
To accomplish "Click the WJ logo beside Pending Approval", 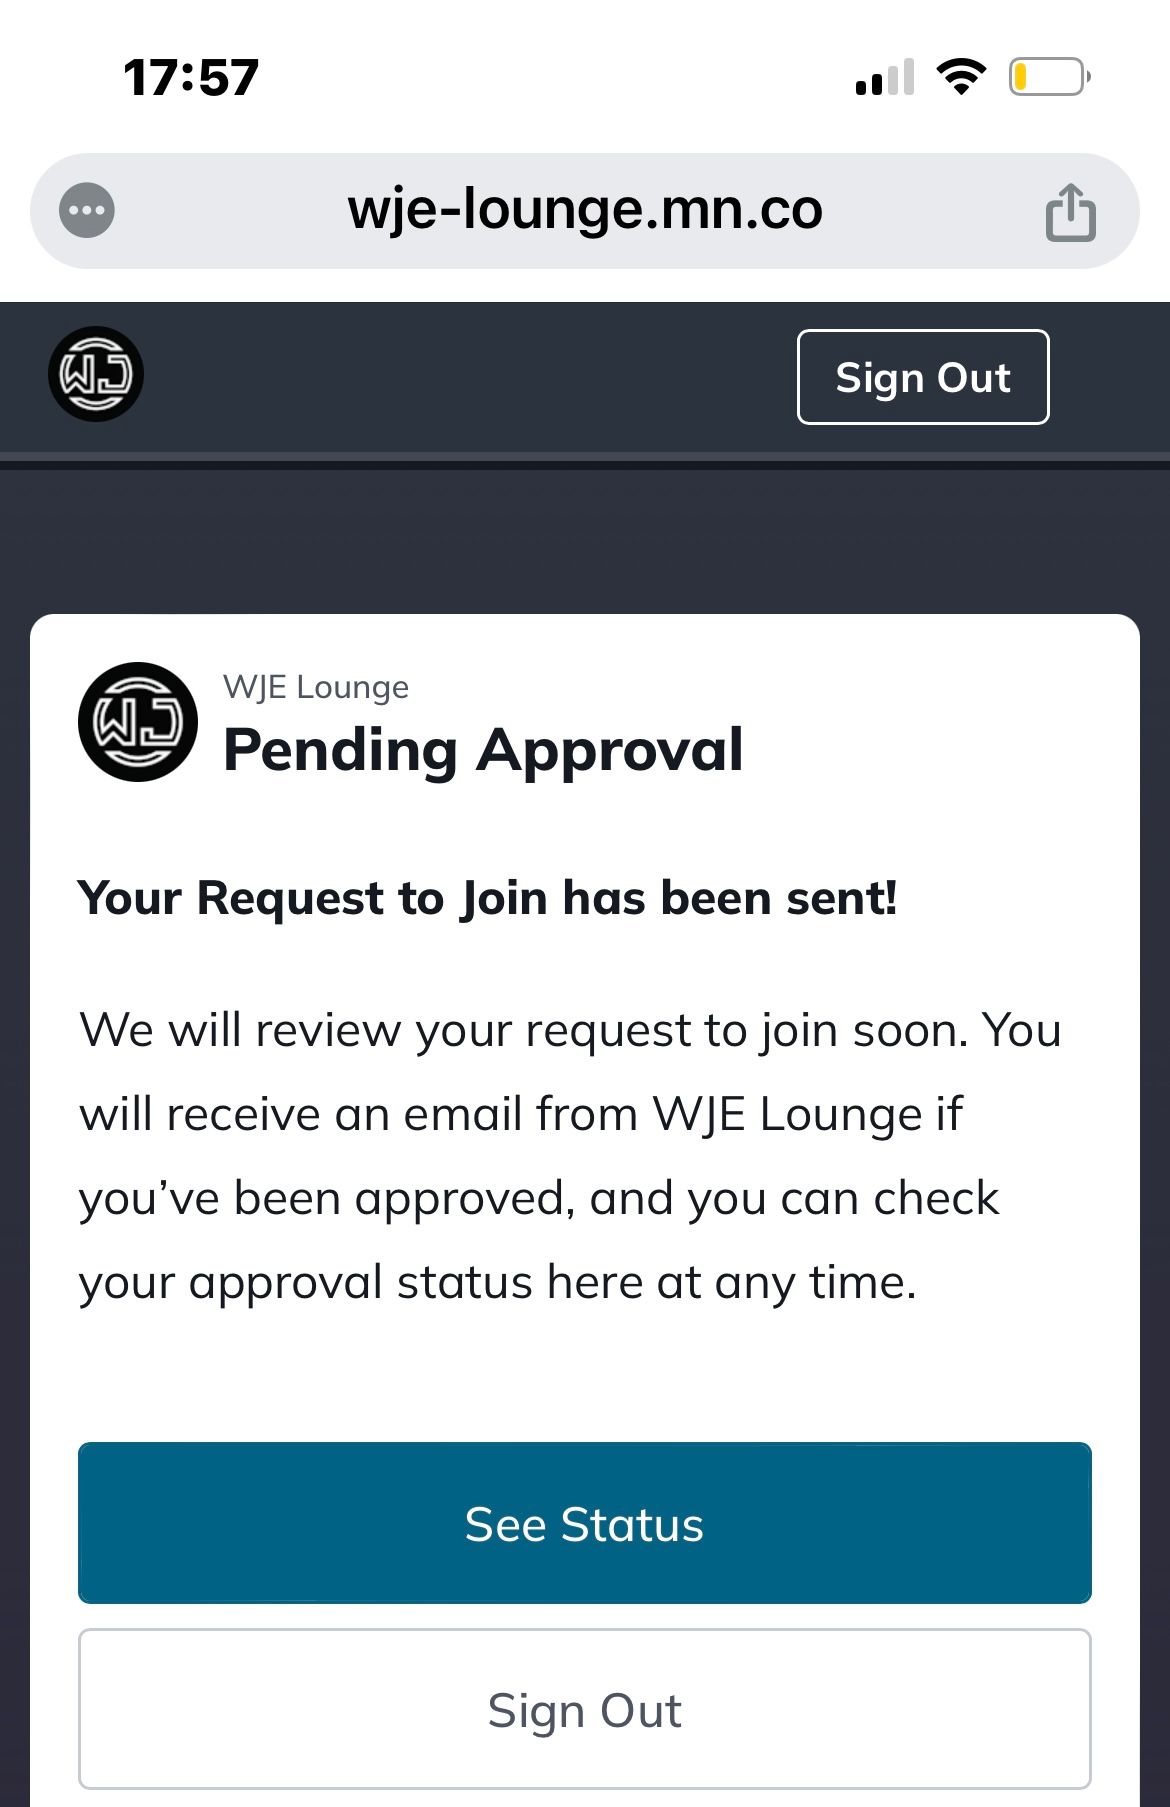I will 138,721.
